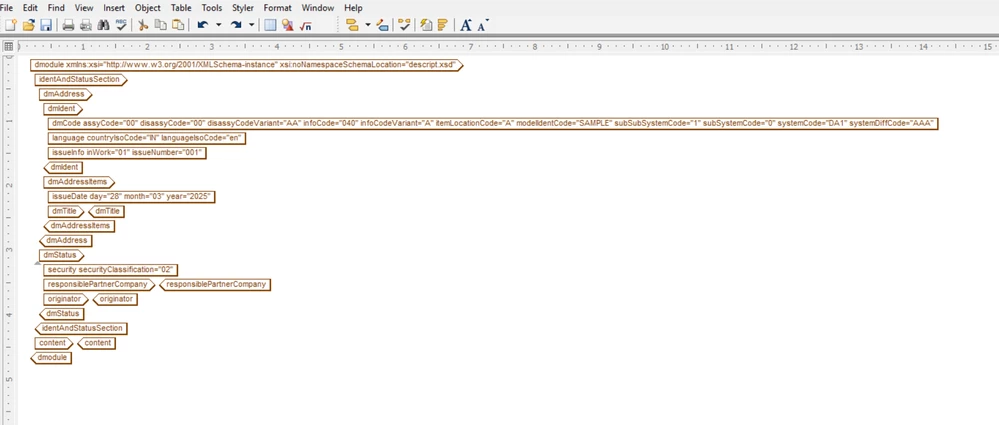Open Print Preview from the toolbar

coord(85,25)
